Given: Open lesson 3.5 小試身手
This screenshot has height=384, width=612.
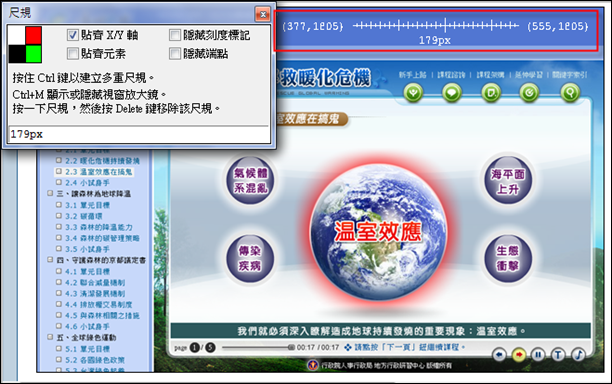Looking at the screenshot, I should click(x=87, y=249).
